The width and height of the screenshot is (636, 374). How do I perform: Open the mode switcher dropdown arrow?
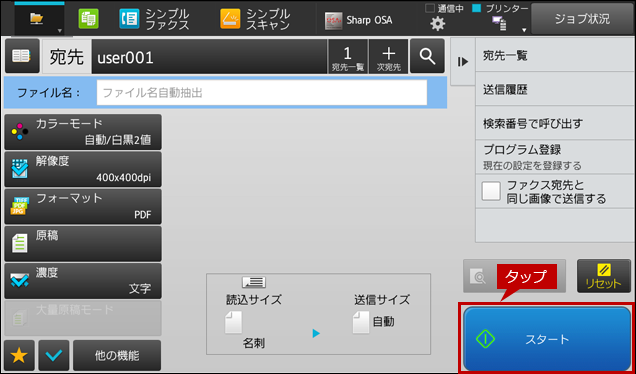coord(60,30)
